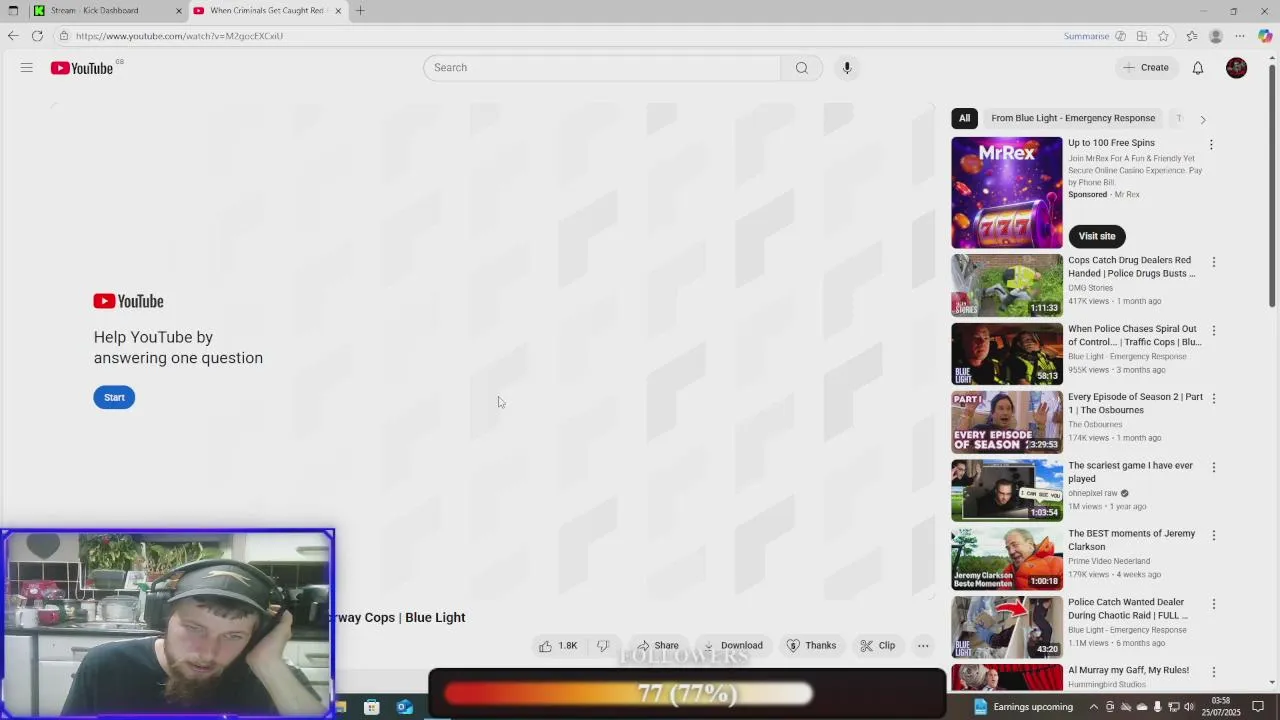
Task: Start voice search with microphone icon
Action: [x=847, y=68]
